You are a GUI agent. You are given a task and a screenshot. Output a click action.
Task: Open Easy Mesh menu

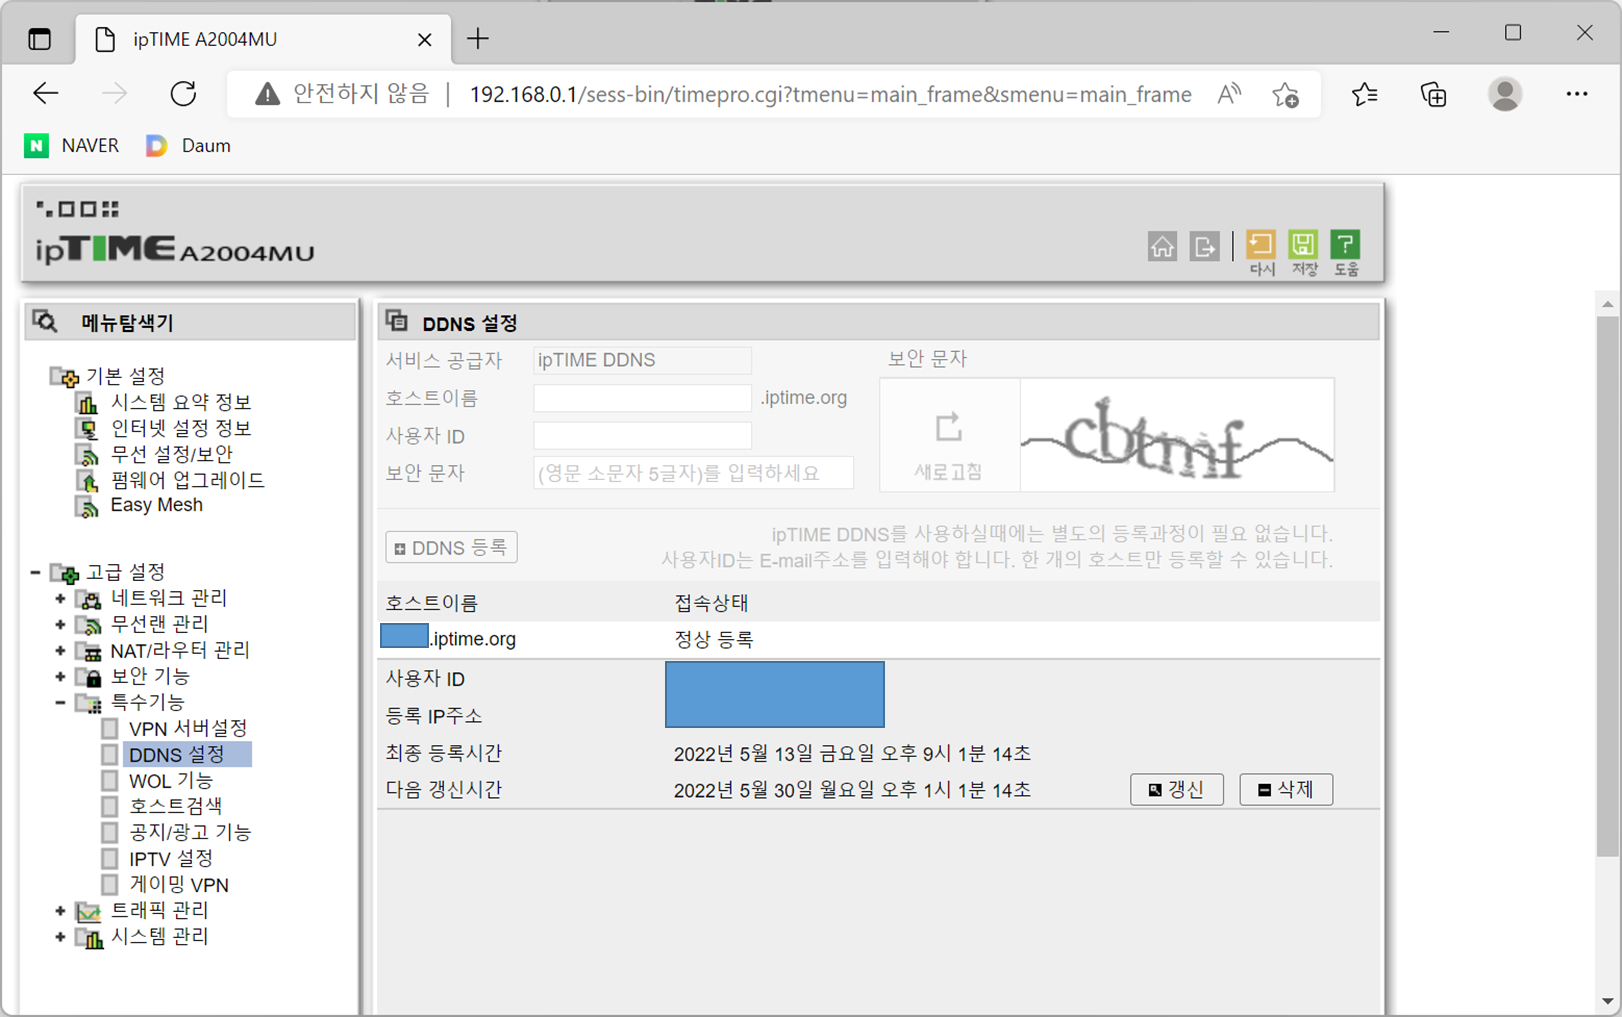[x=156, y=505]
